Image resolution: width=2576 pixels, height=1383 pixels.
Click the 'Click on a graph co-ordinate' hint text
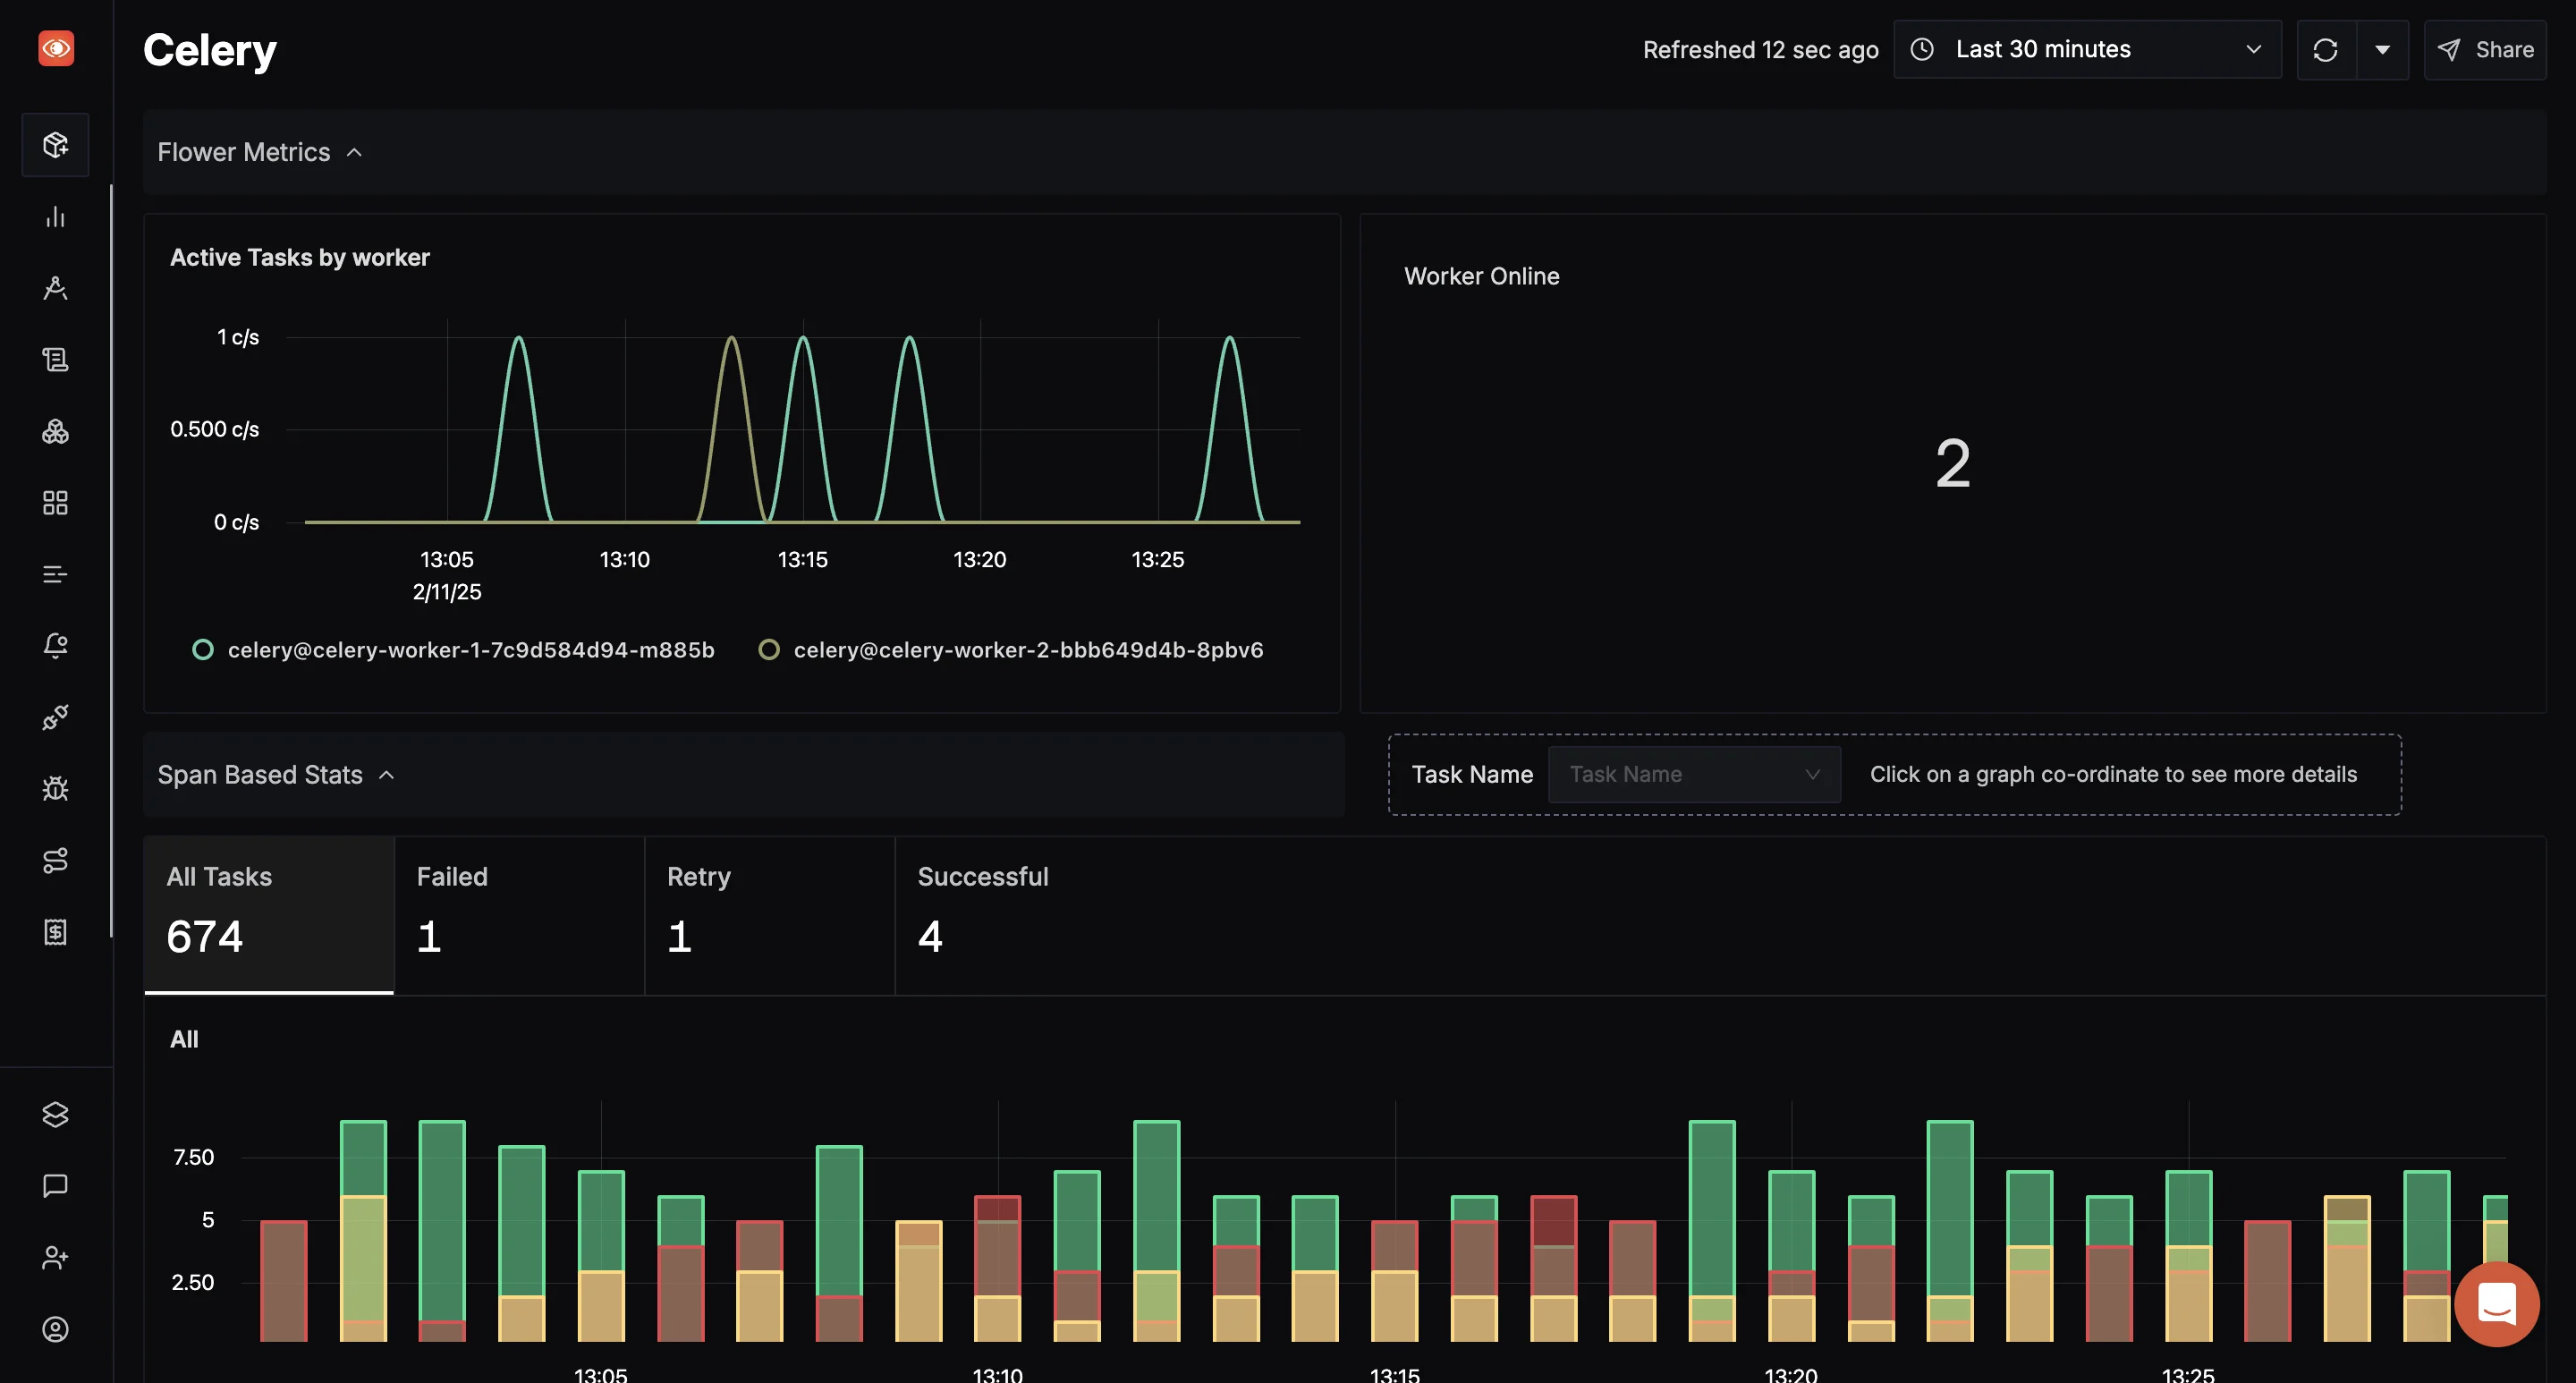click(2113, 774)
